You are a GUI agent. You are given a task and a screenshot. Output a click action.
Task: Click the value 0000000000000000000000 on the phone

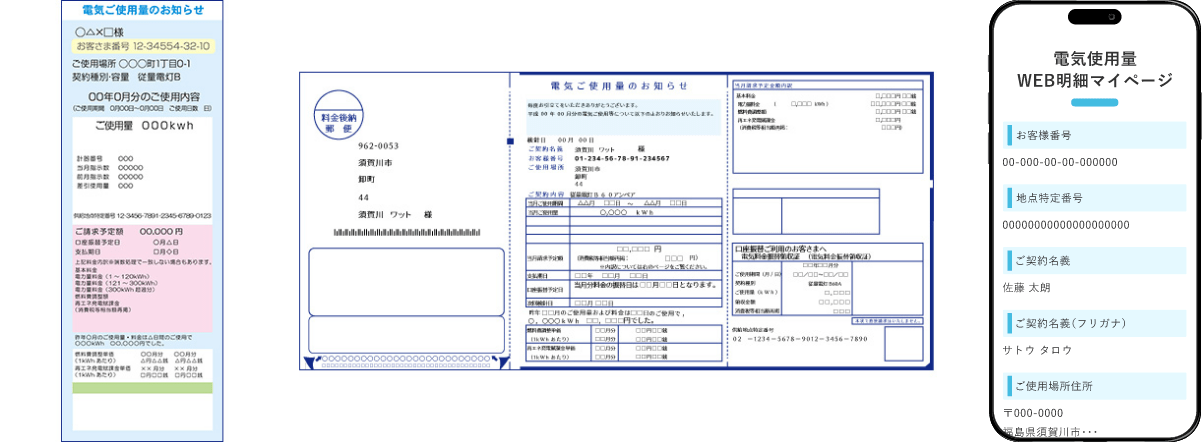(x=1065, y=225)
